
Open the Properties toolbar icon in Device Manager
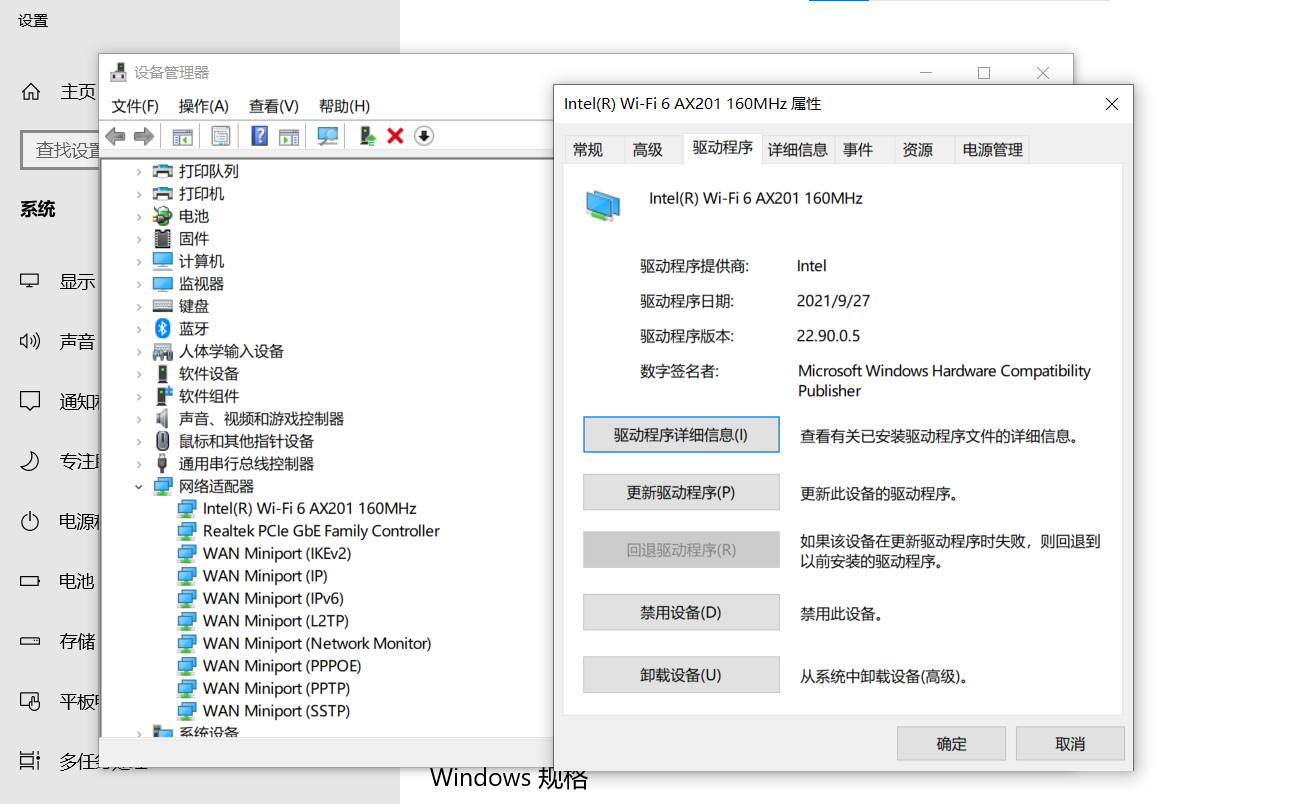point(221,136)
